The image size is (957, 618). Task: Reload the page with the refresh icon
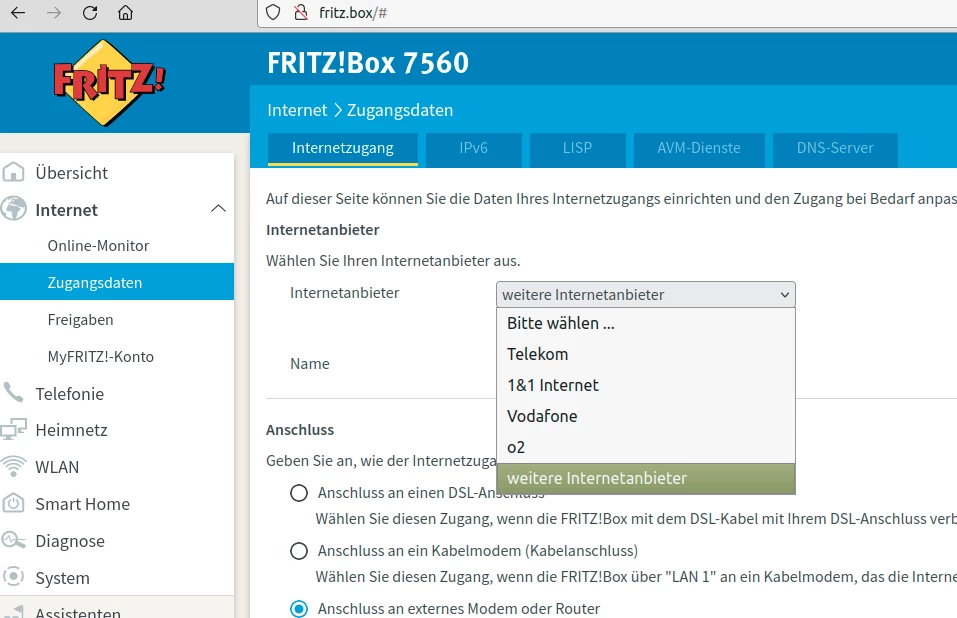90,13
